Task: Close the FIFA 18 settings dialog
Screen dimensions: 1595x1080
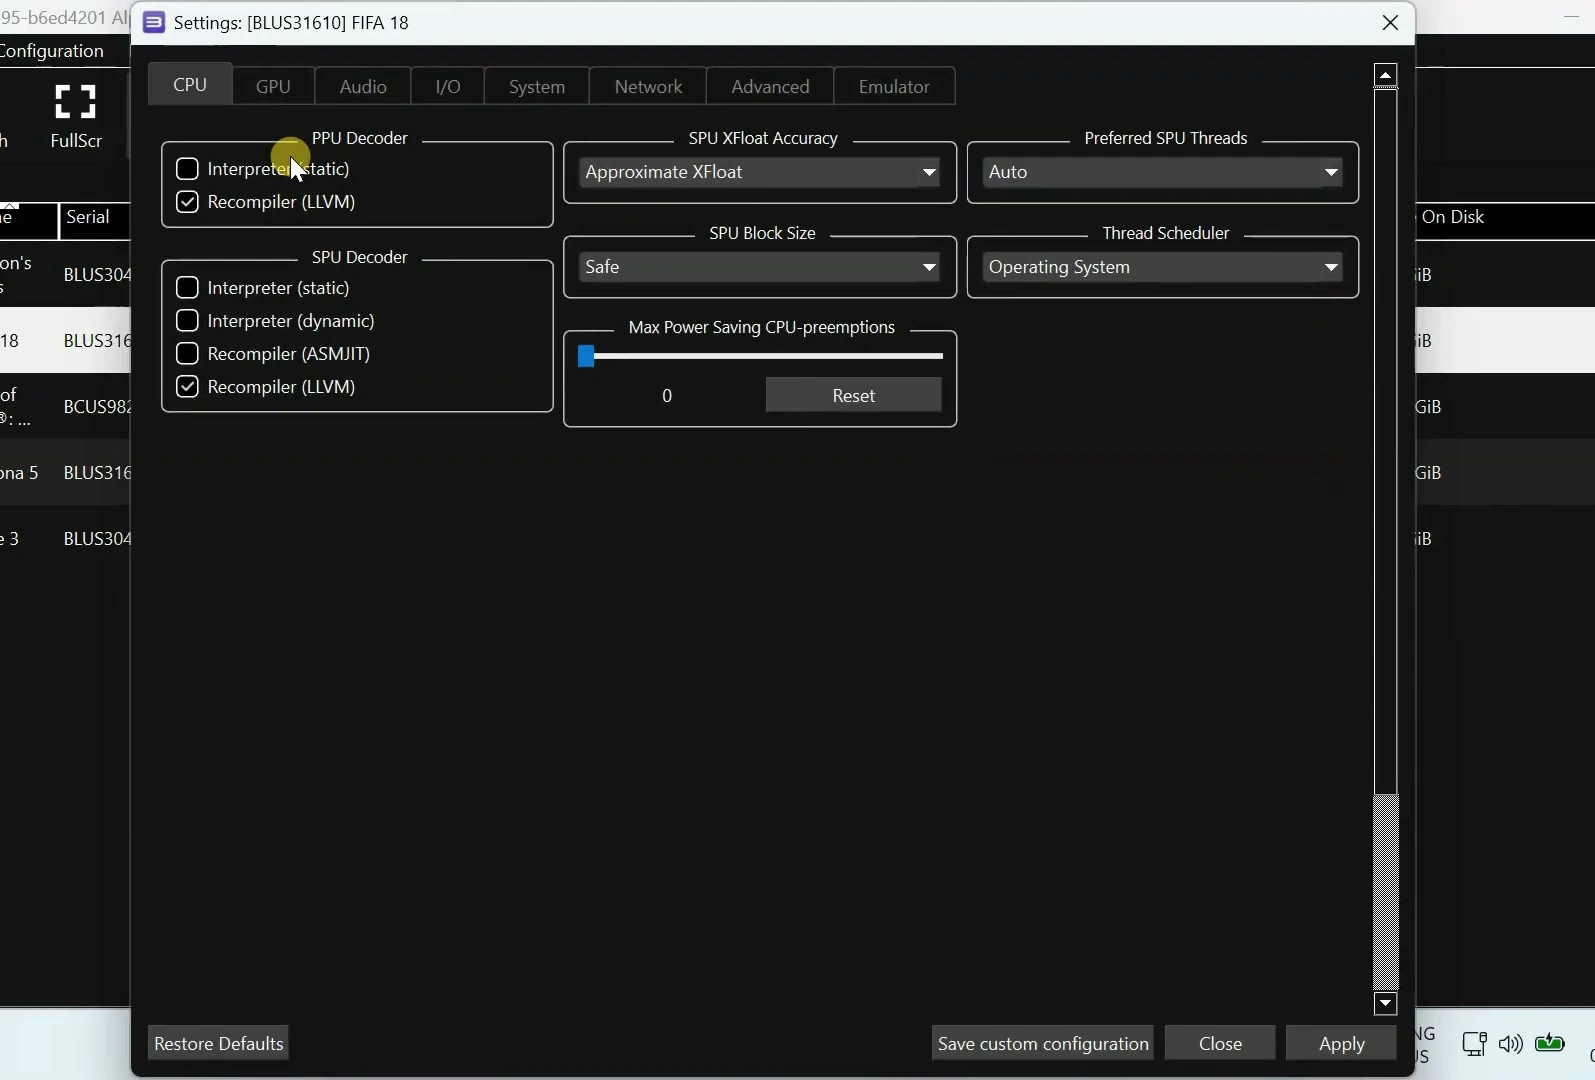Action: [x=1391, y=23]
